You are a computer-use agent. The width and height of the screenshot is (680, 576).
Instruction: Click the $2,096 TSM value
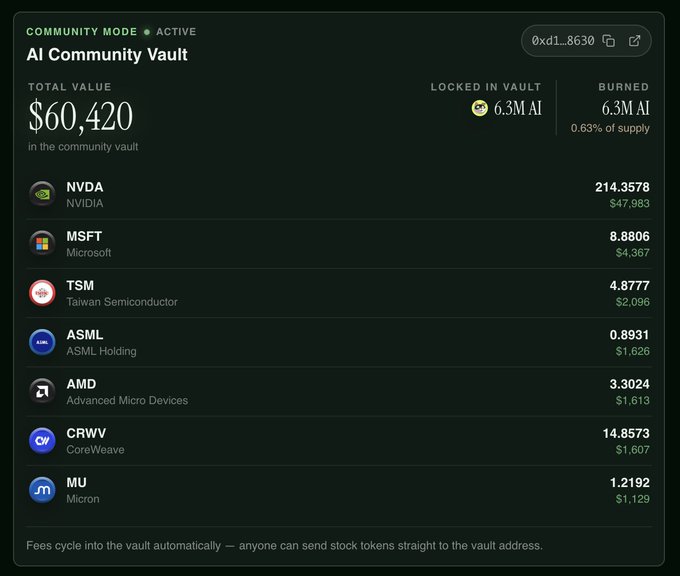633,302
